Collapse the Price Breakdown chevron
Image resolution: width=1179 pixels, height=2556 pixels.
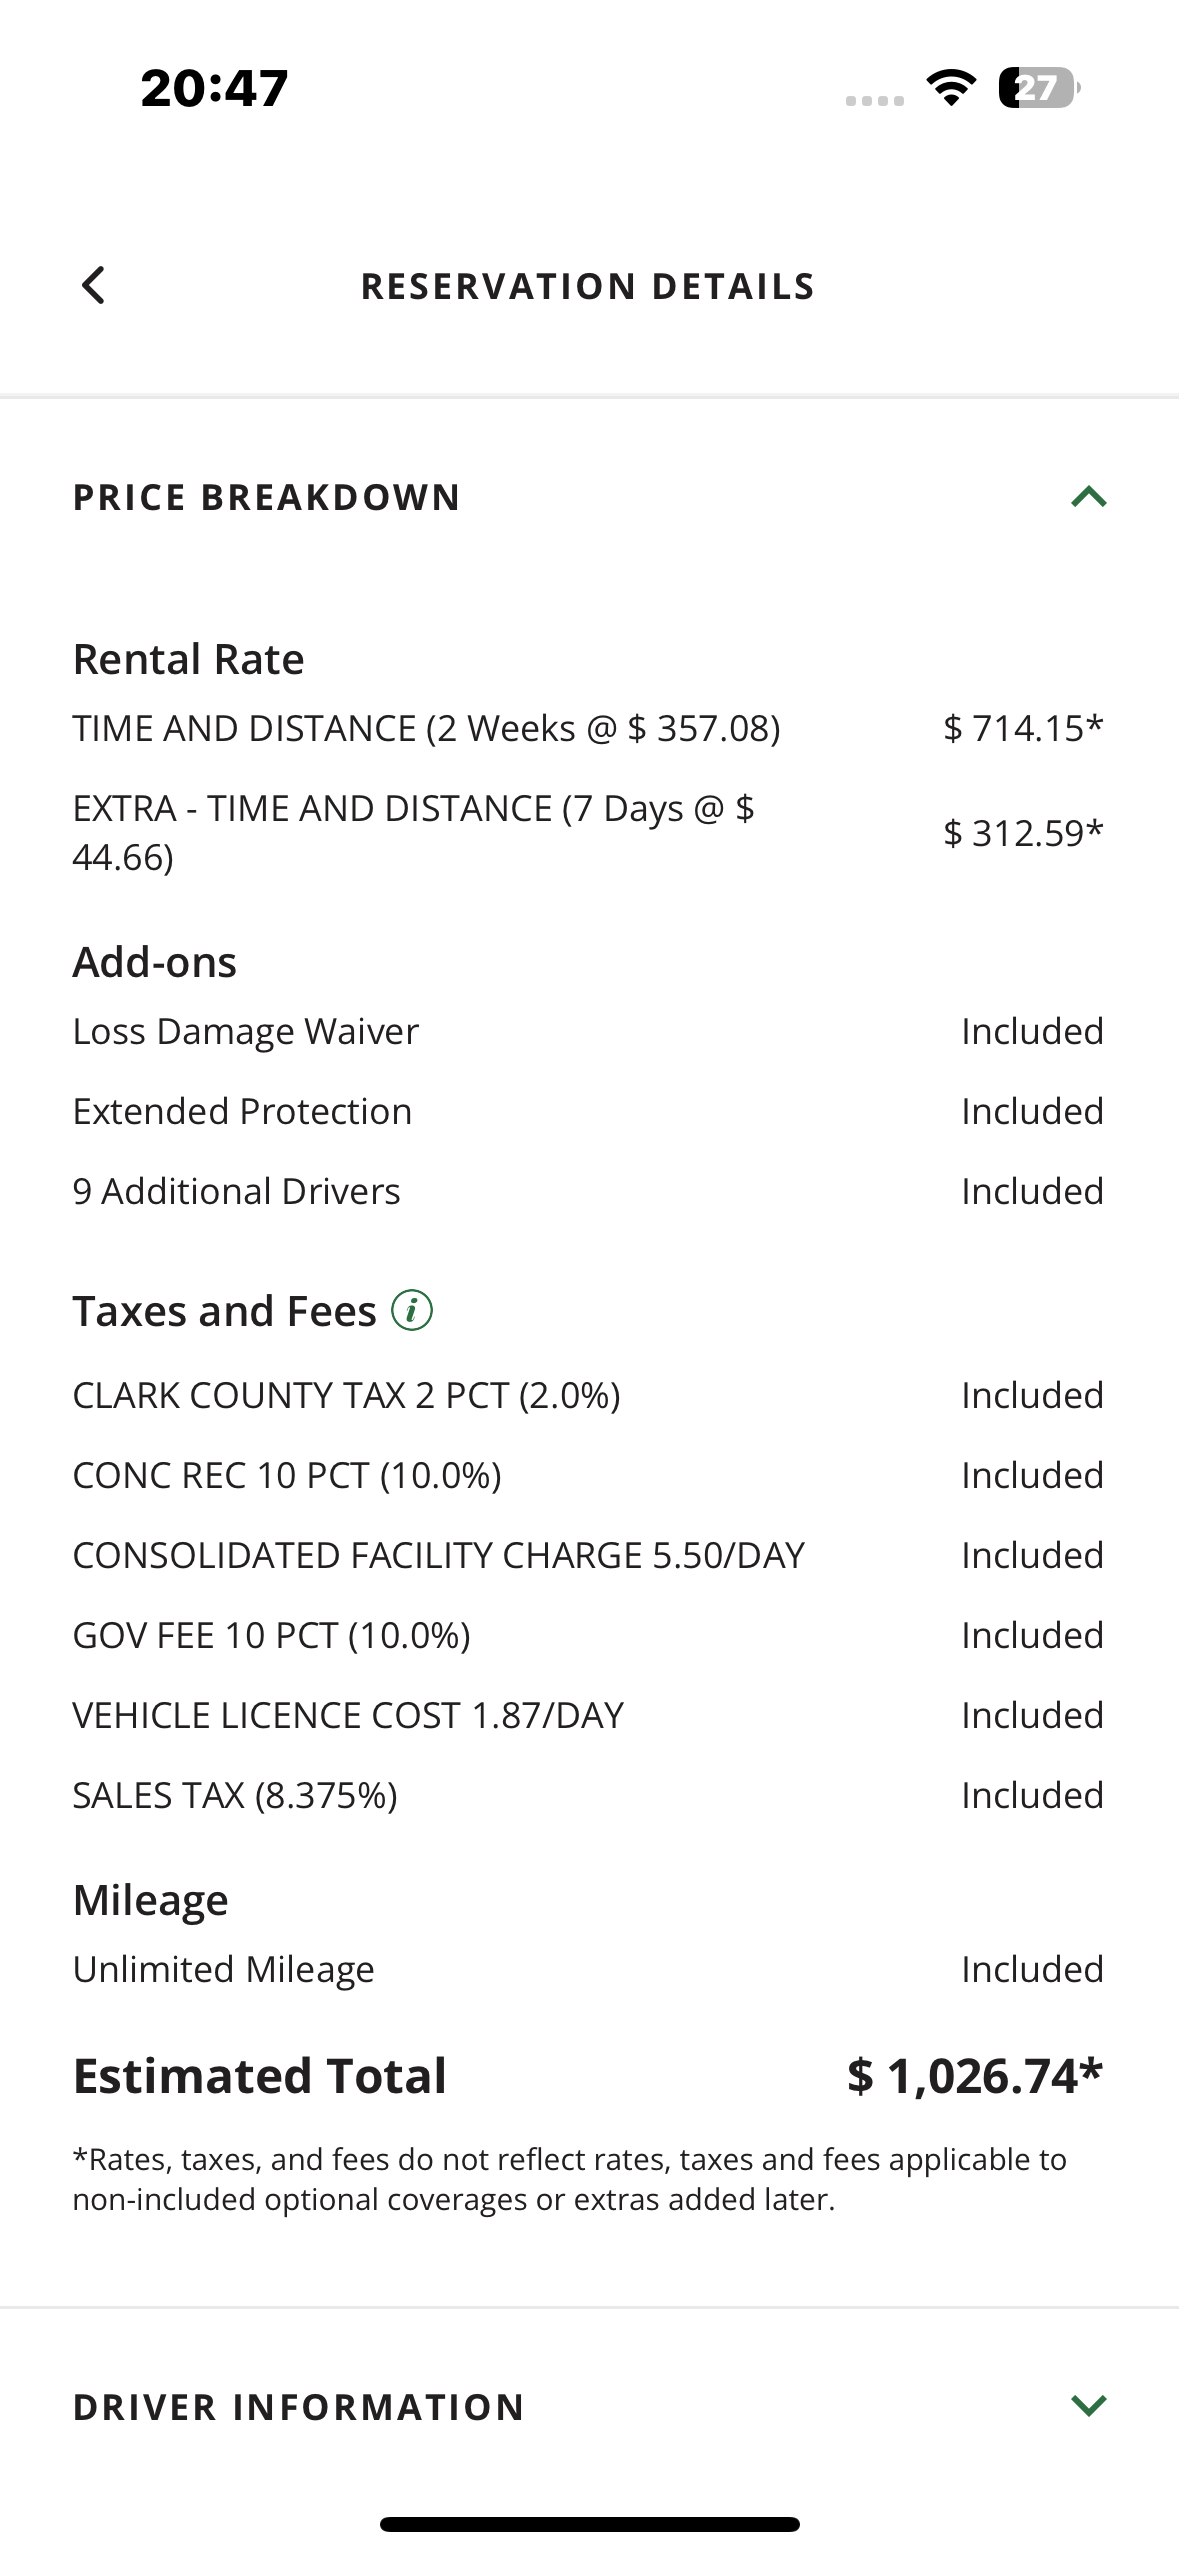[x=1088, y=497]
